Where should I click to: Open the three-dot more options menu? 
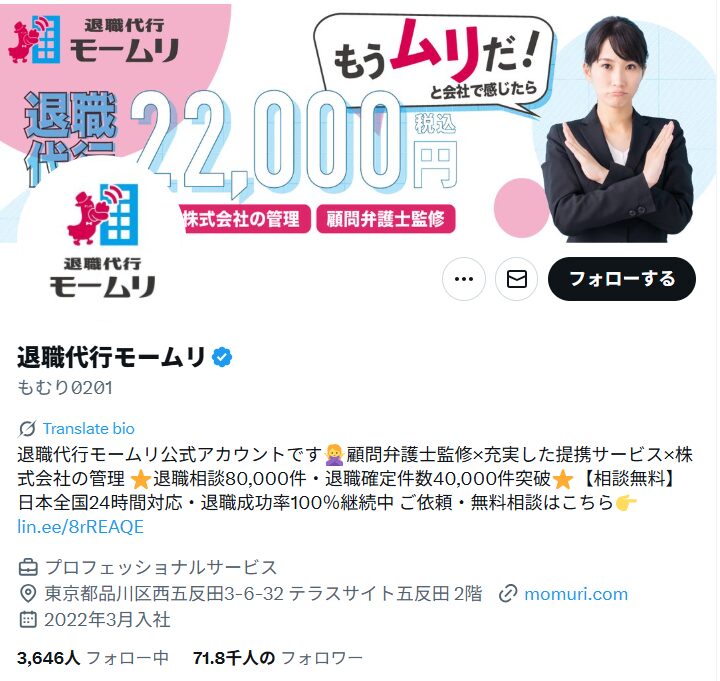pyautogui.click(x=464, y=279)
